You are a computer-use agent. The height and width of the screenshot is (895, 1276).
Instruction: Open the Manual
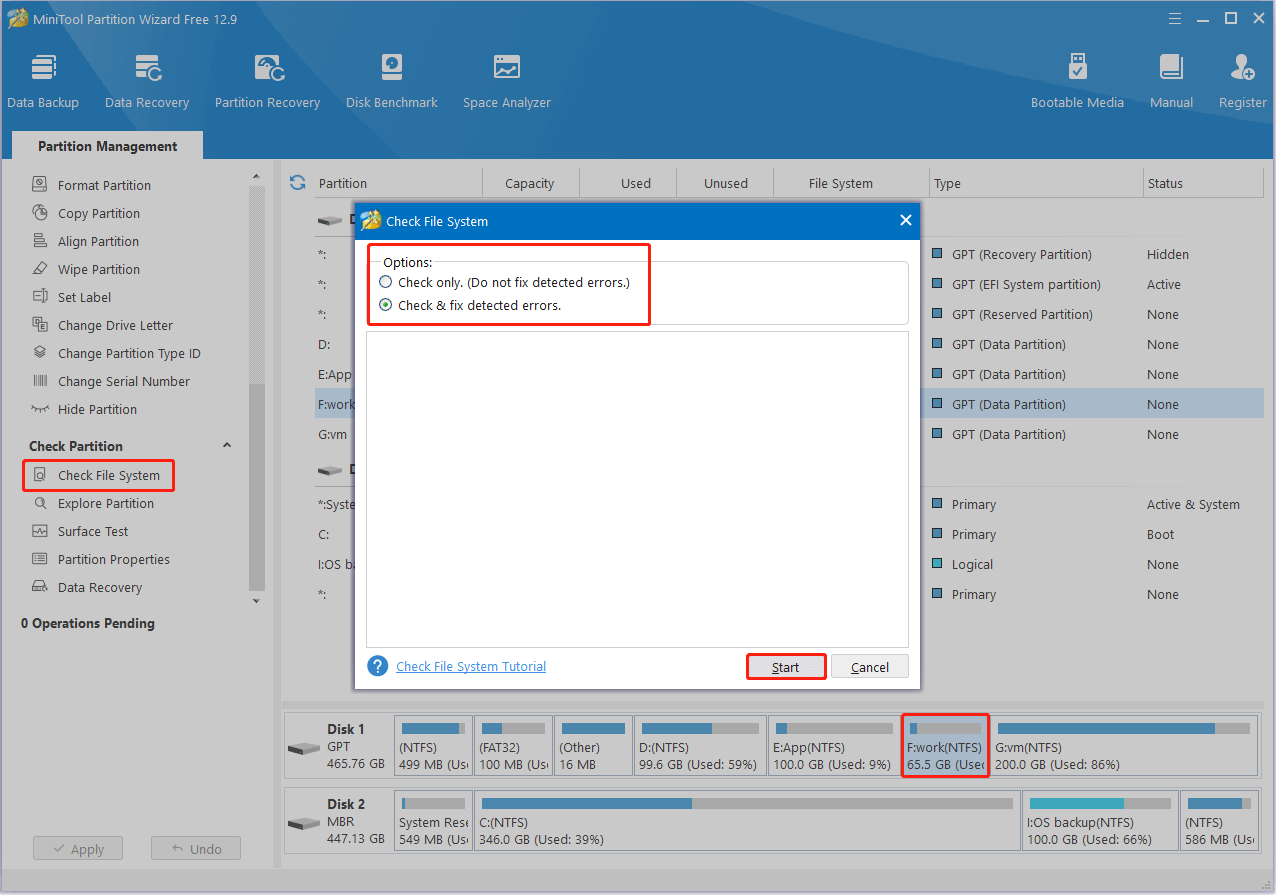1170,78
